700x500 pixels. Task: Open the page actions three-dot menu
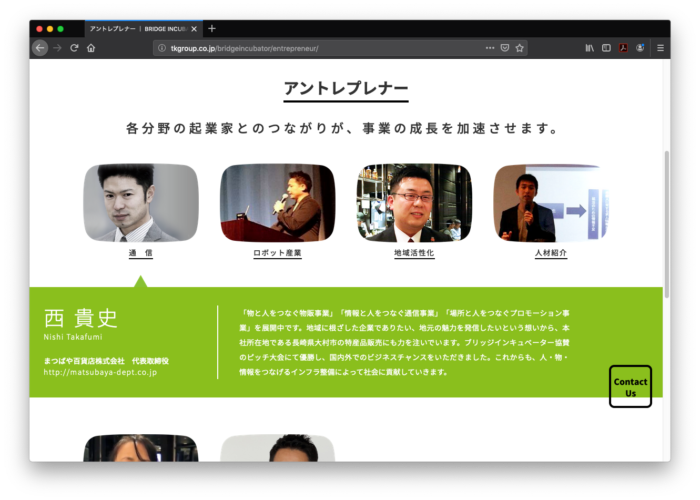coord(489,48)
